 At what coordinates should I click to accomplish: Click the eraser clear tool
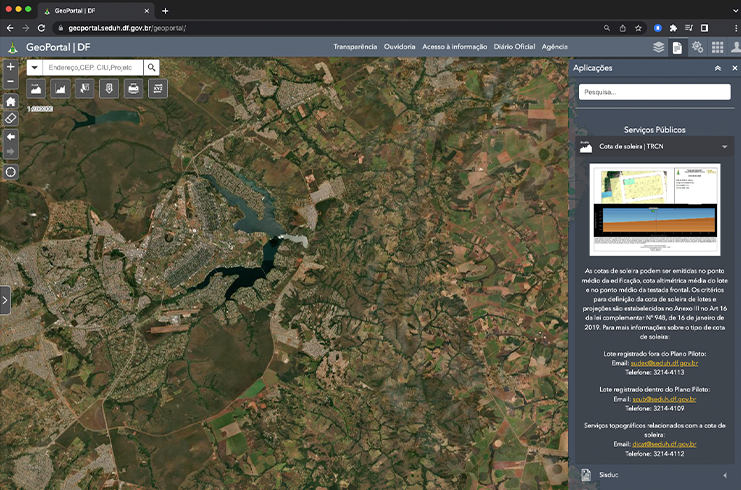pyautogui.click(x=11, y=117)
